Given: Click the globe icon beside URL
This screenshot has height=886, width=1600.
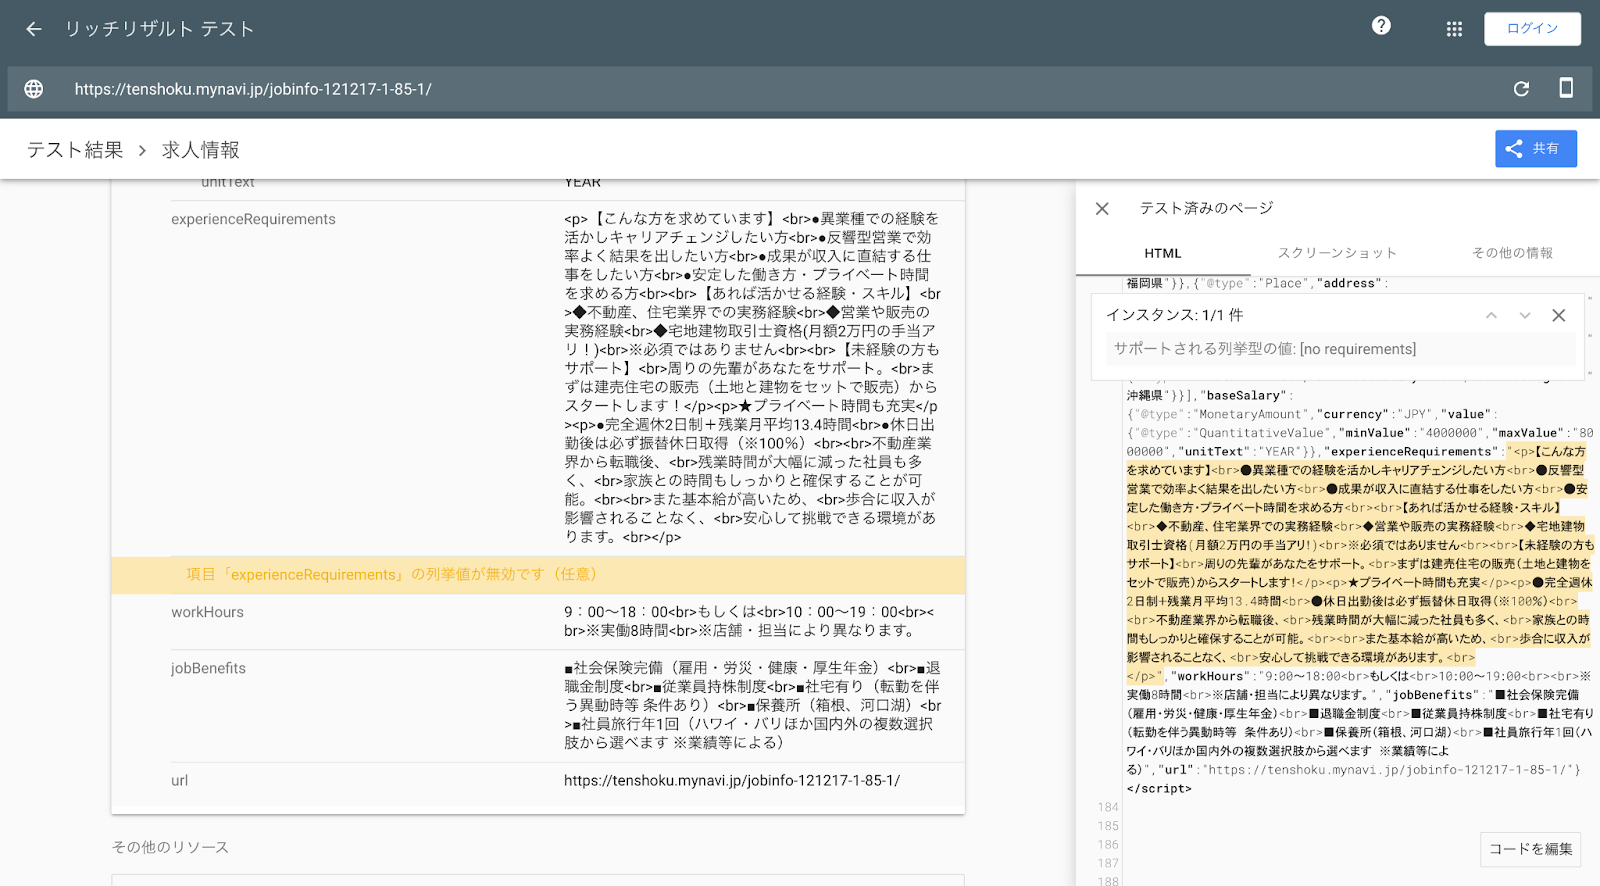Looking at the screenshot, I should [34, 89].
